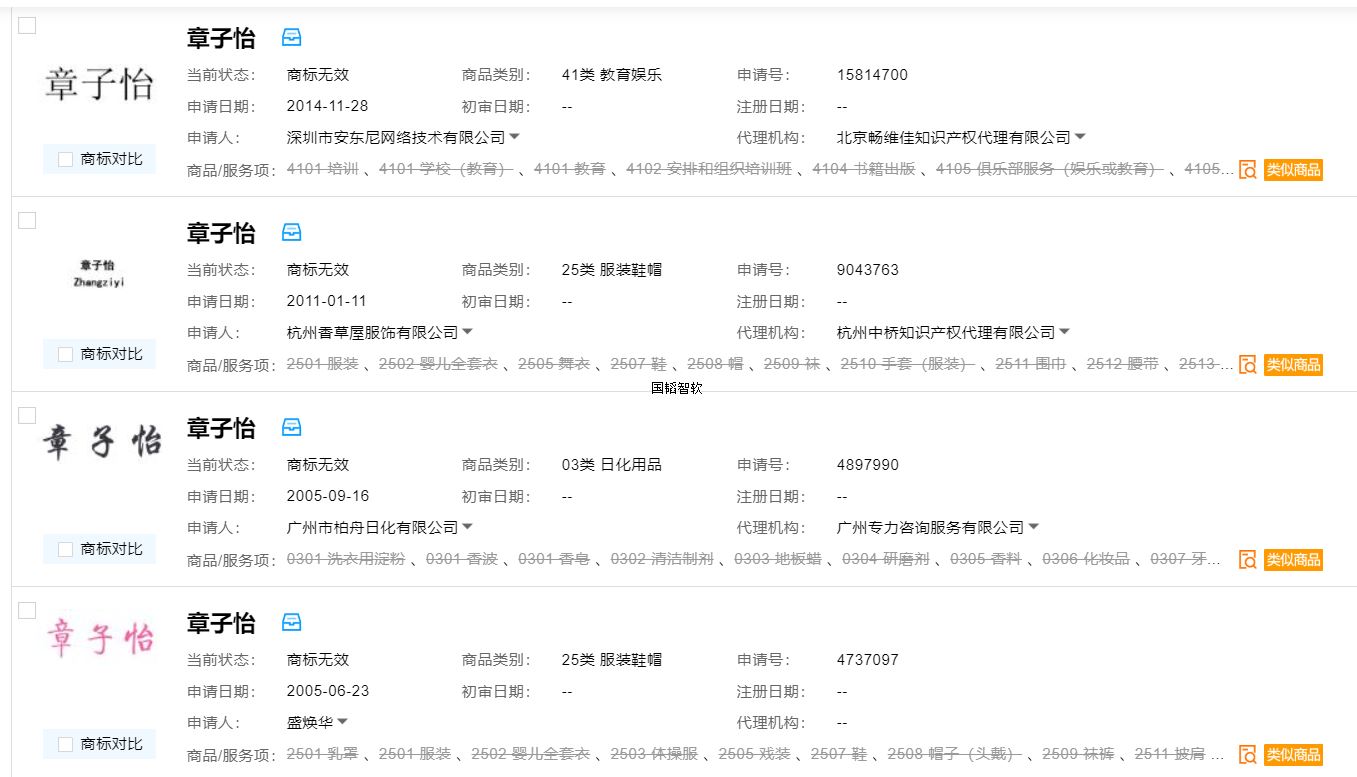Expand applicant 盛焕华 dropdown arrow
1357x777 pixels.
pos(342,722)
